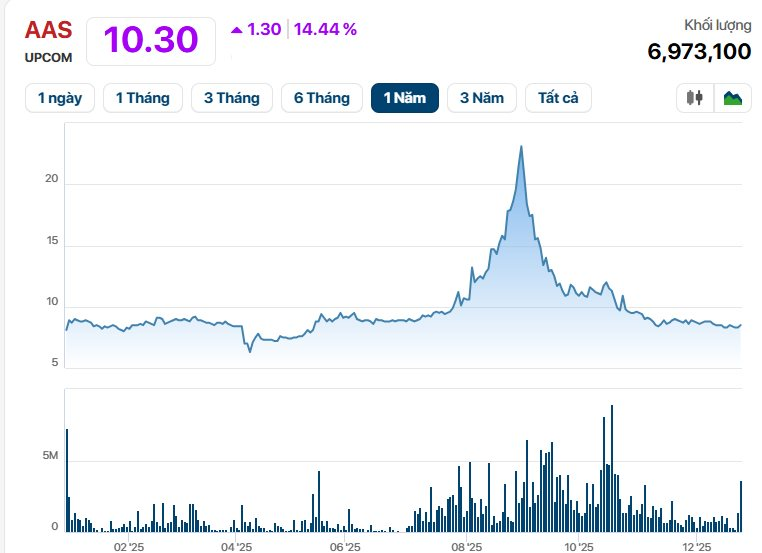Switch to the 1 Tháng range
762x553 pixels.
click(143, 98)
